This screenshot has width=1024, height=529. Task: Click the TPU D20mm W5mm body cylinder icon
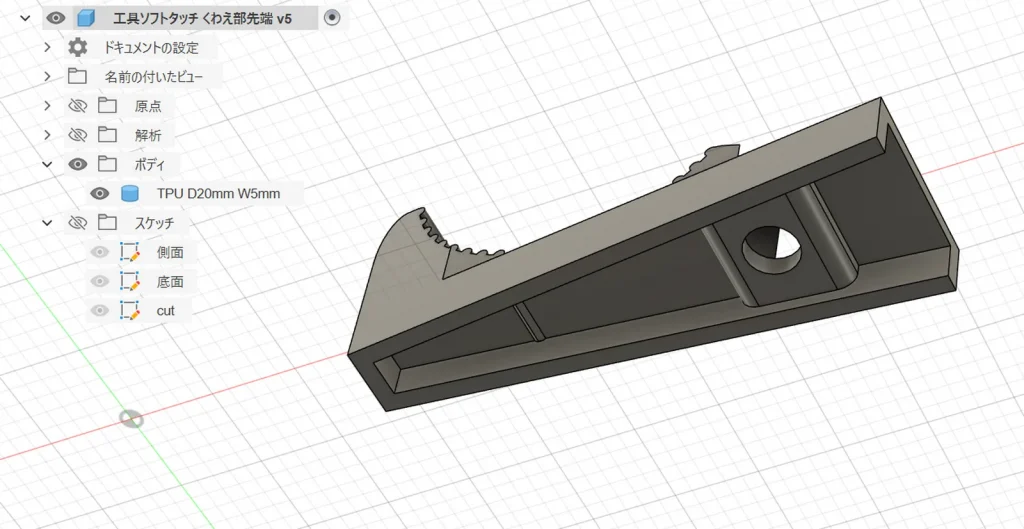(129, 193)
